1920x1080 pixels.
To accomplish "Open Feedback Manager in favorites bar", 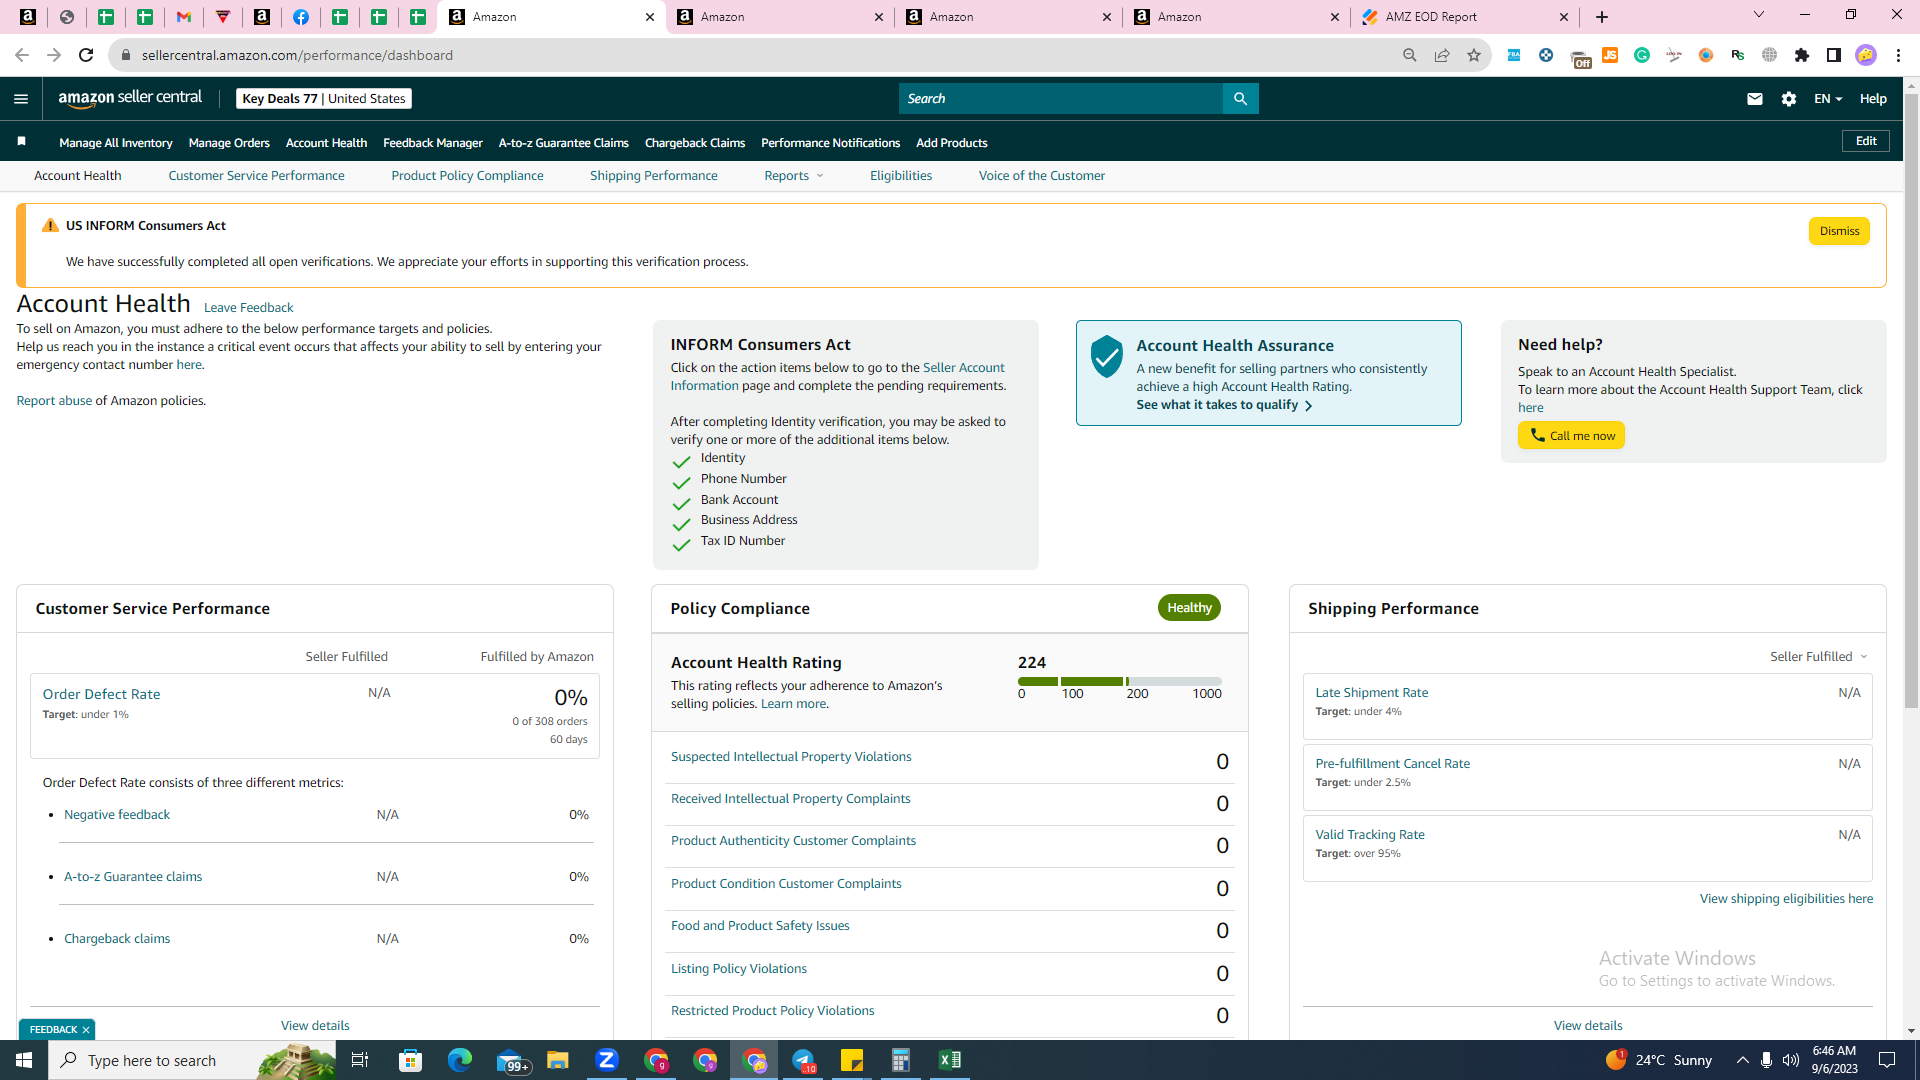I will pyautogui.click(x=433, y=143).
